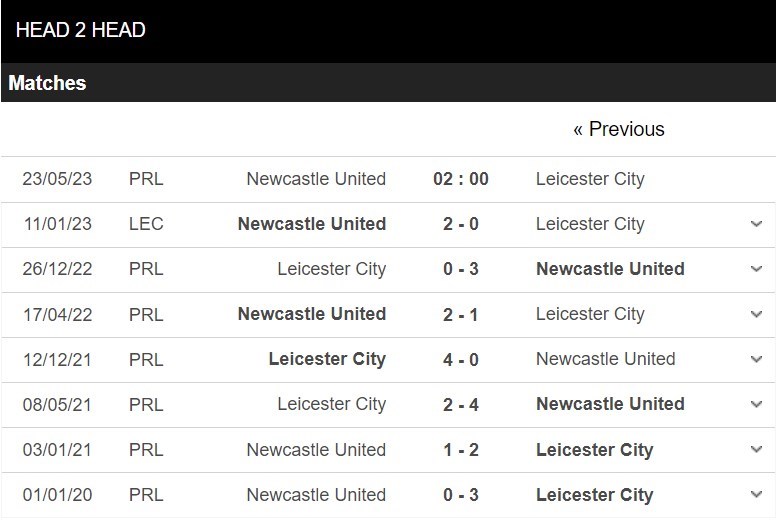Image resolution: width=781 pixels, height=530 pixels.
Task: Expand the 11/01/23 LEC match details chevron
Action: [756, 224]
